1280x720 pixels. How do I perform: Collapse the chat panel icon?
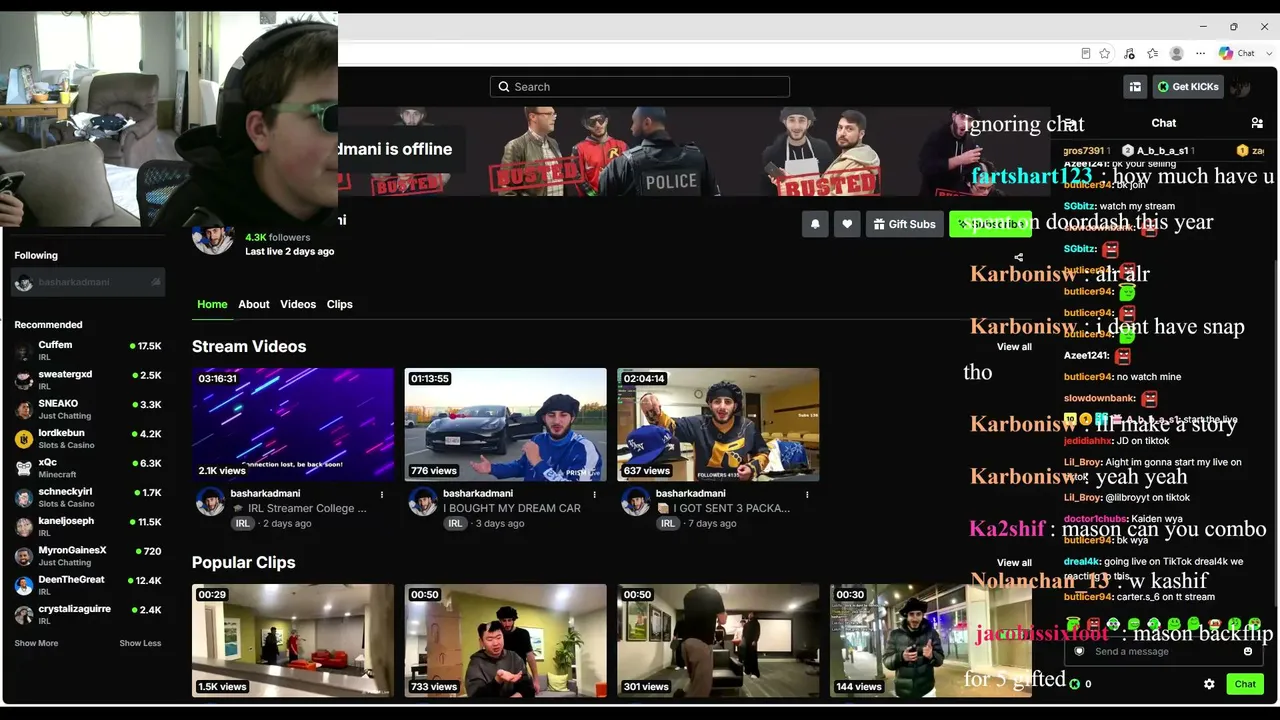tap(1069, 123)
